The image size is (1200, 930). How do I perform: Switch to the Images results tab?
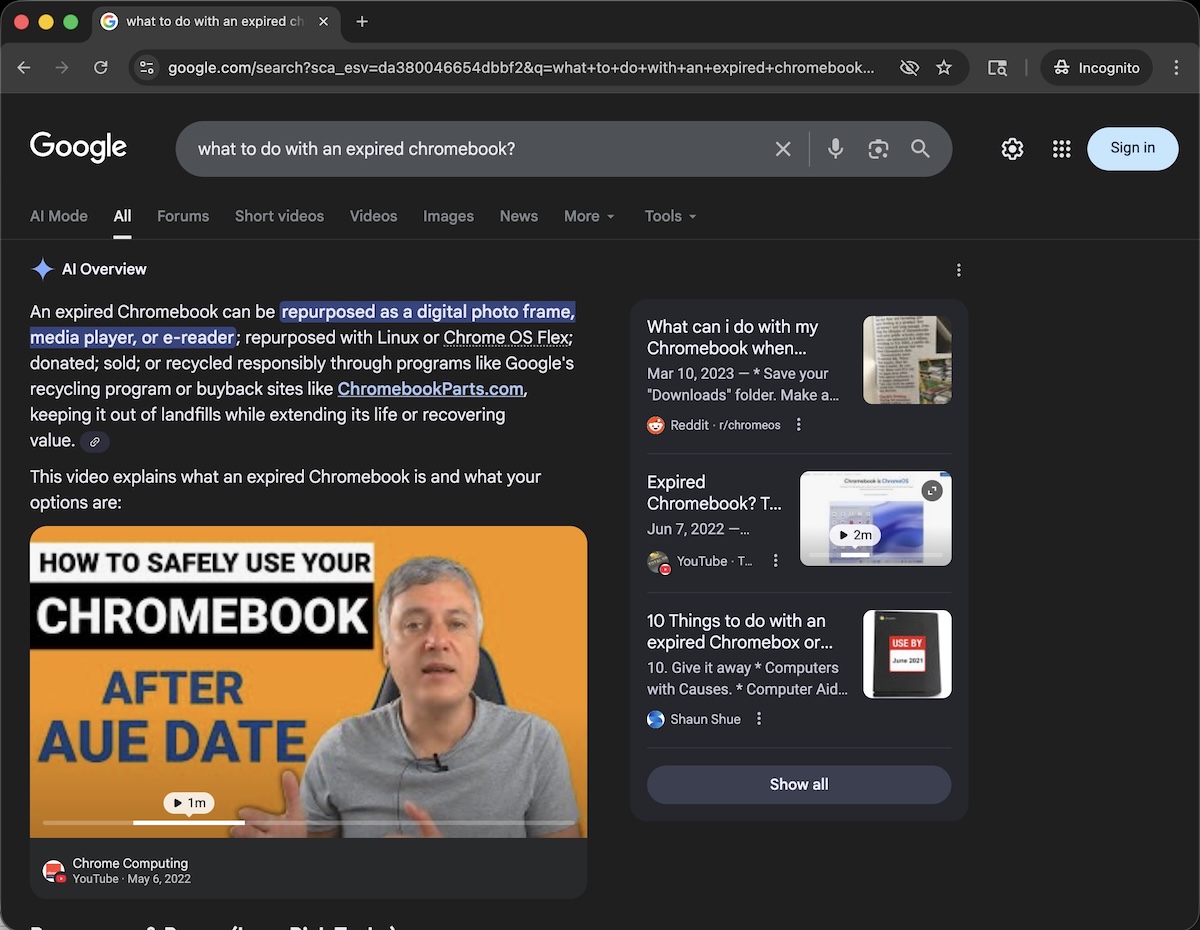(448, 216)
